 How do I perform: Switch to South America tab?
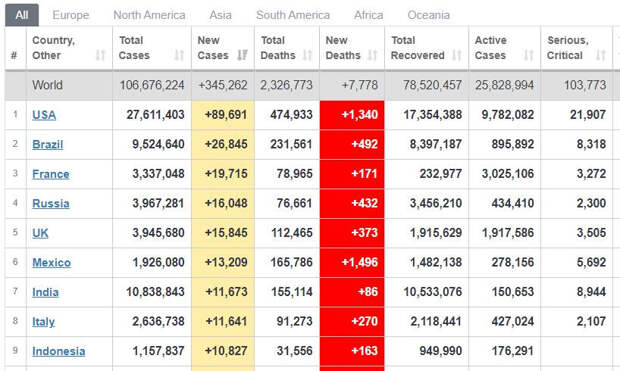[293, 15]
